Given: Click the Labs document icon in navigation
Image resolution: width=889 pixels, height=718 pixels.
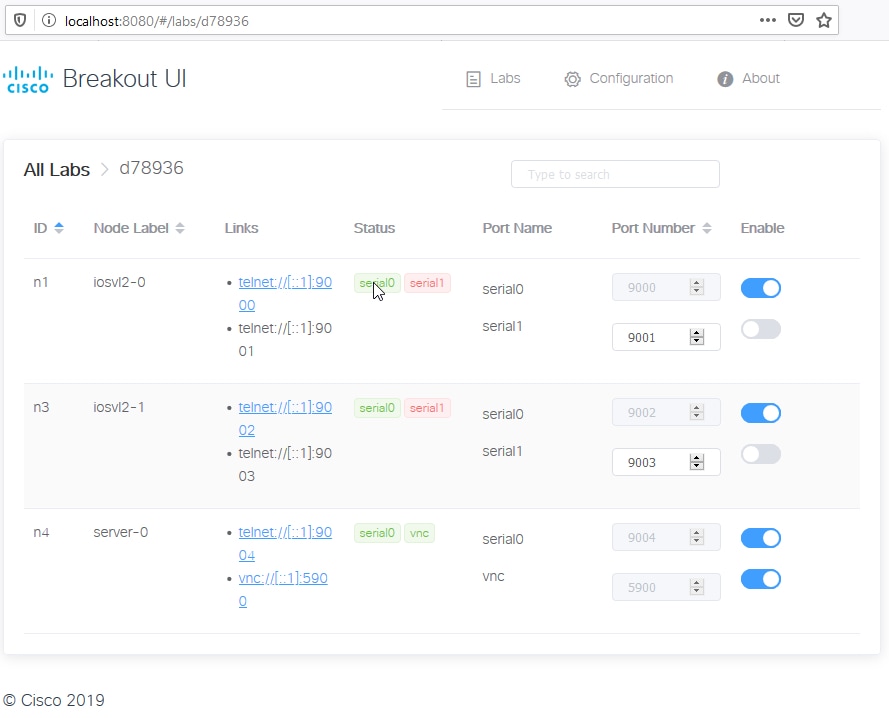Looking at the screenshot, I should [x=475, y=78].
